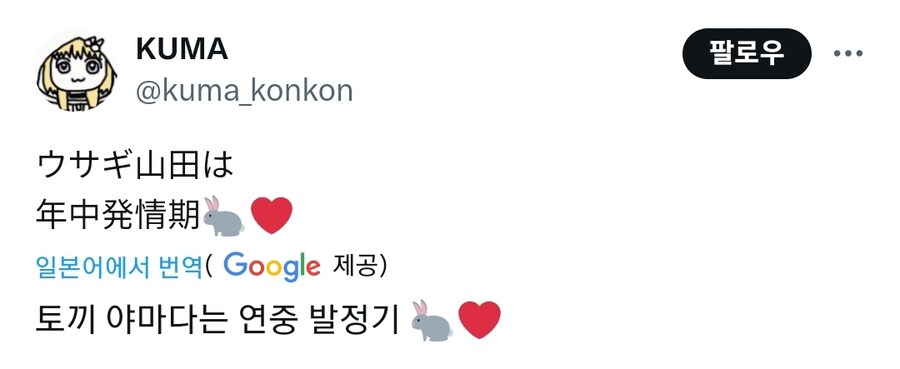Click the red heart in the Japanese text

(x=271, y=216)
